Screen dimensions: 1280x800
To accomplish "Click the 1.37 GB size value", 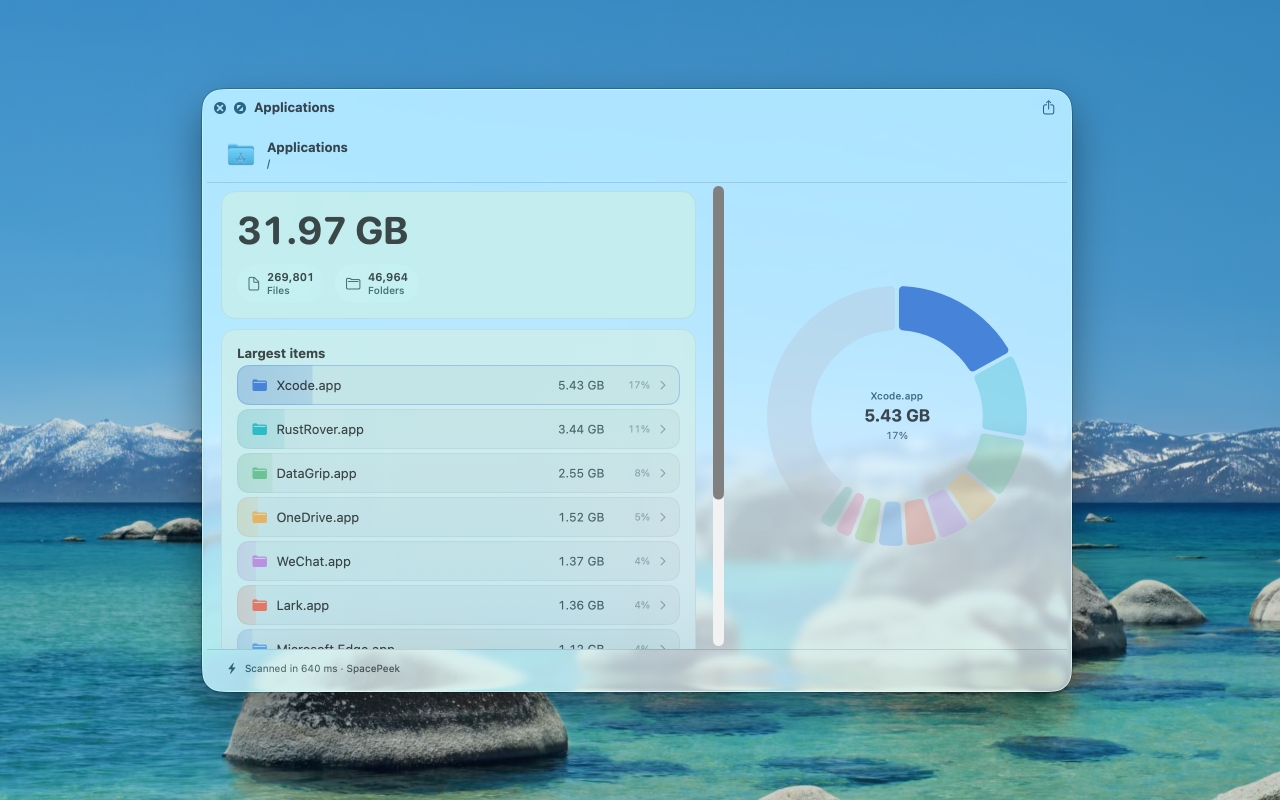I will tap(581, 561).
